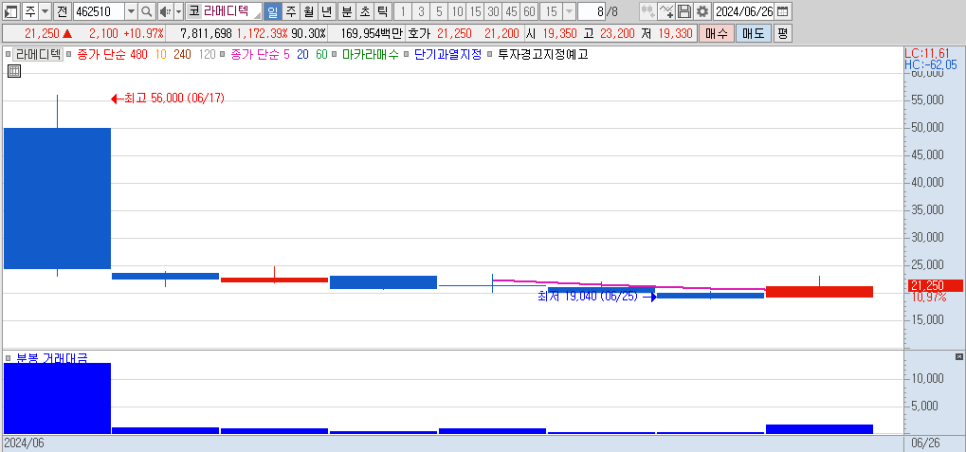Click the 평 button
The image size is (966, 452).
pyautogui.click(x=782, y=33)
